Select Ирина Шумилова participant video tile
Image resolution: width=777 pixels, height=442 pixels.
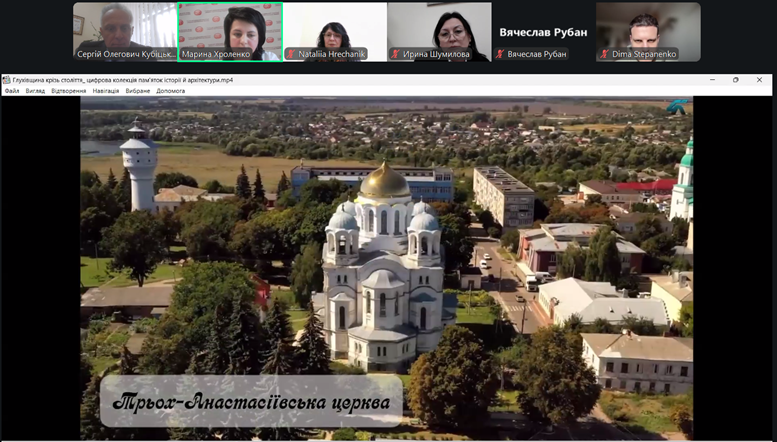(x=440, y=32)
